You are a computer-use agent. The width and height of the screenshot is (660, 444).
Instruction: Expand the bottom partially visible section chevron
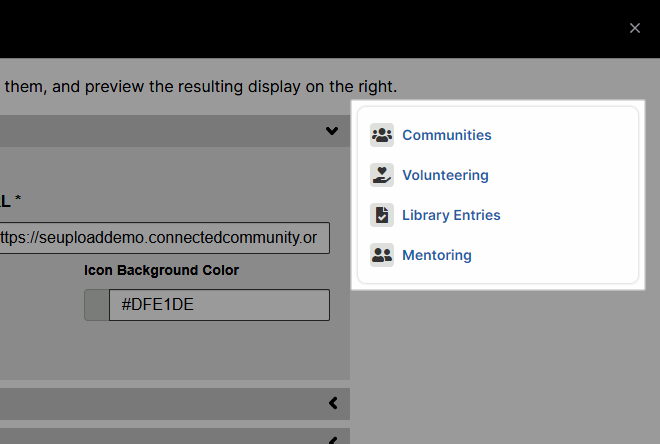pos(333,440)
